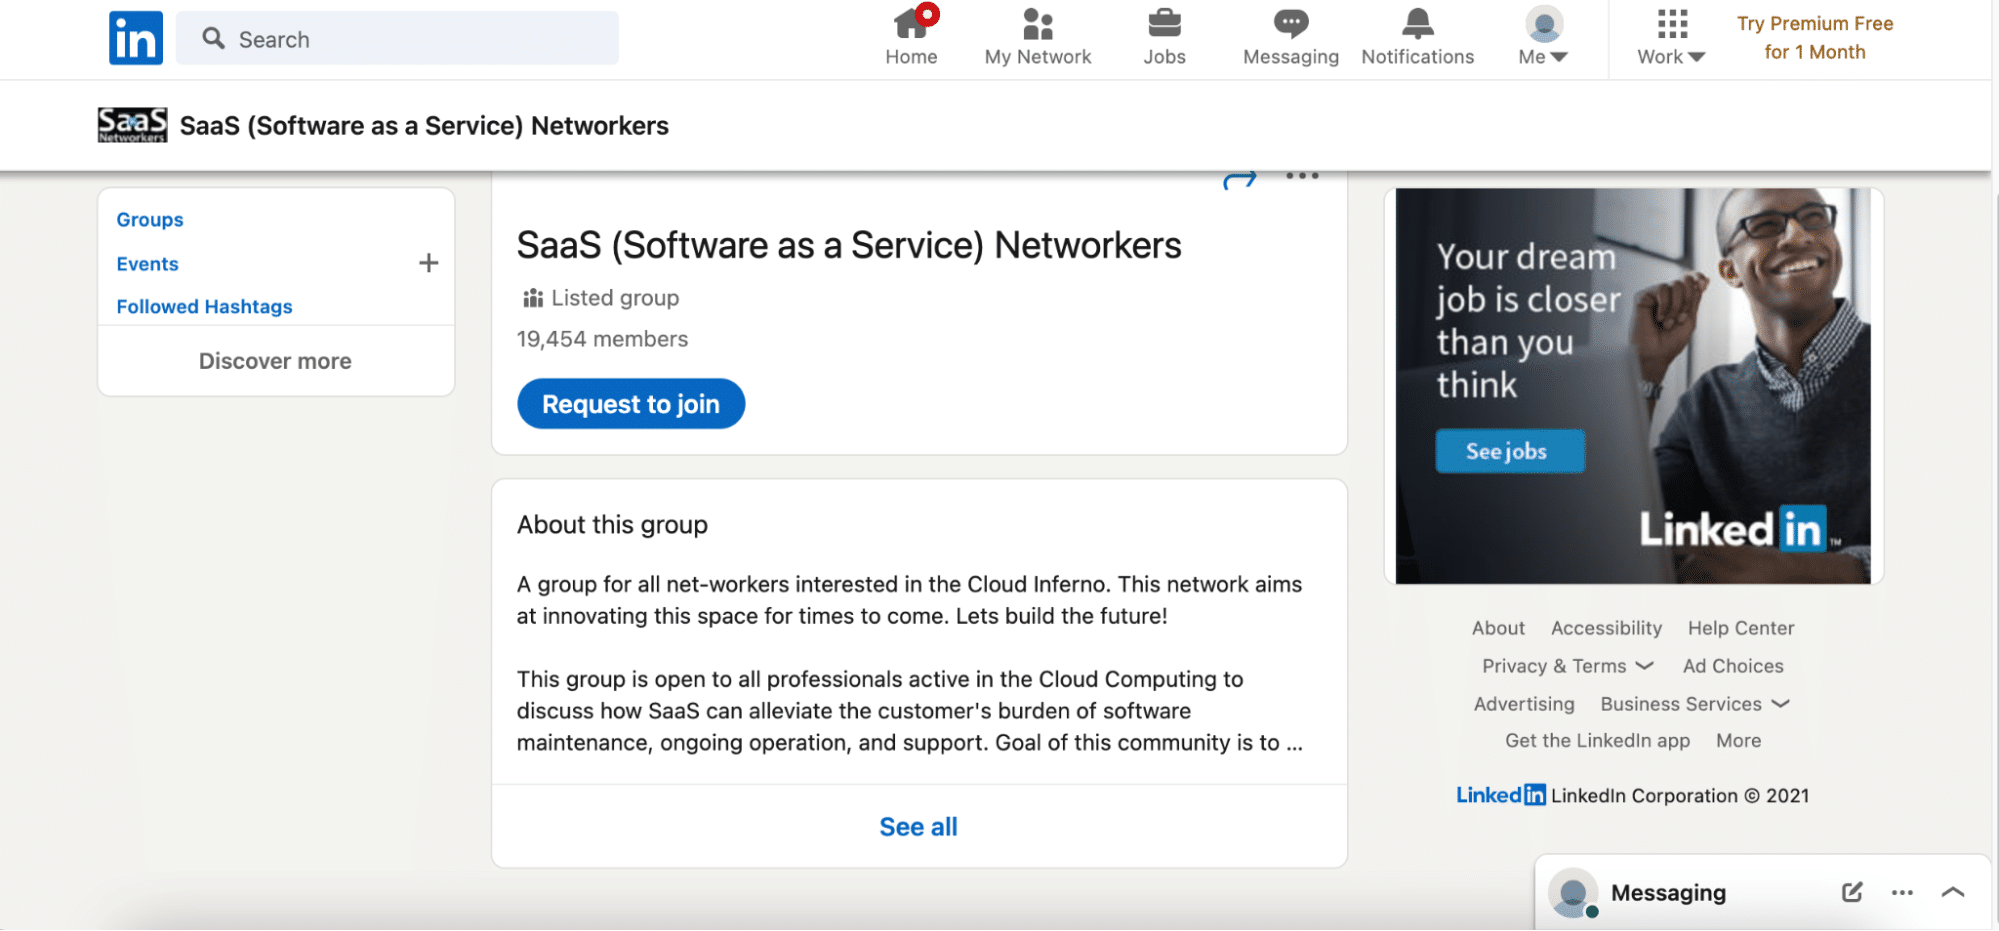Open the new message compose icon
Screen dimensions: 1999x931
[x=1851, y=892]
